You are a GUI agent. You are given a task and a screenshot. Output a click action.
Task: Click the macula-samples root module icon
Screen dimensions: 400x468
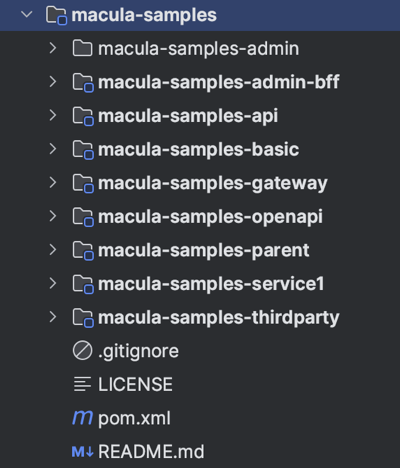pos(56,16)
